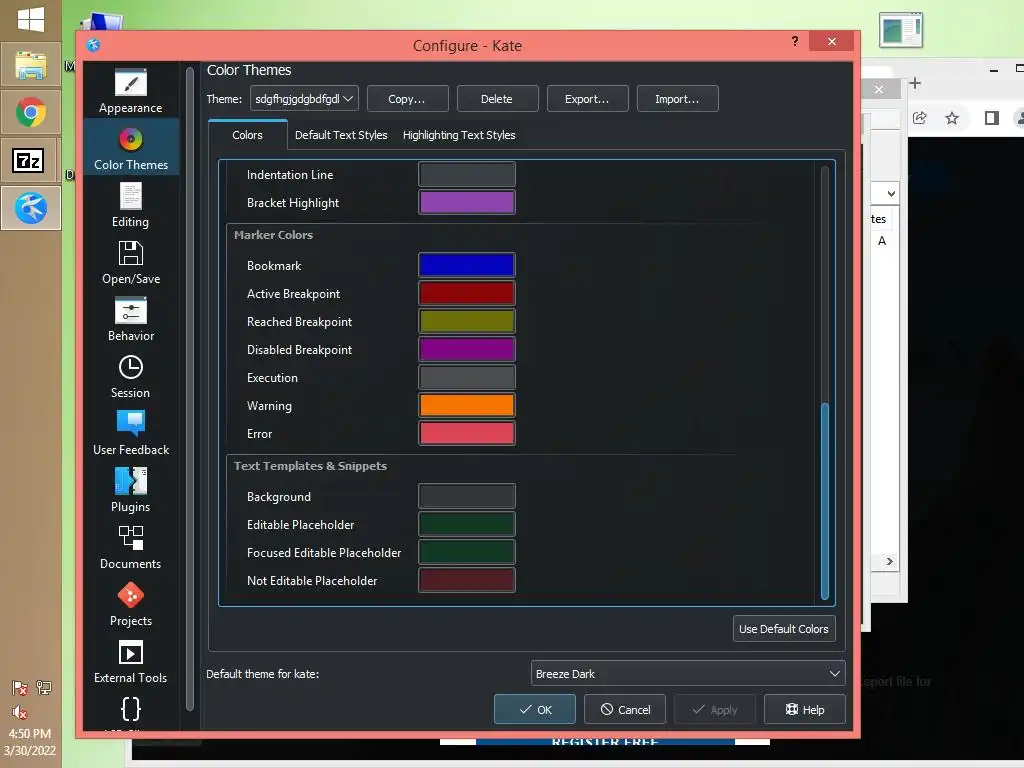The image size is (1024, 768).
Task: Open the Behavior settings page
Action: (131, 319)
